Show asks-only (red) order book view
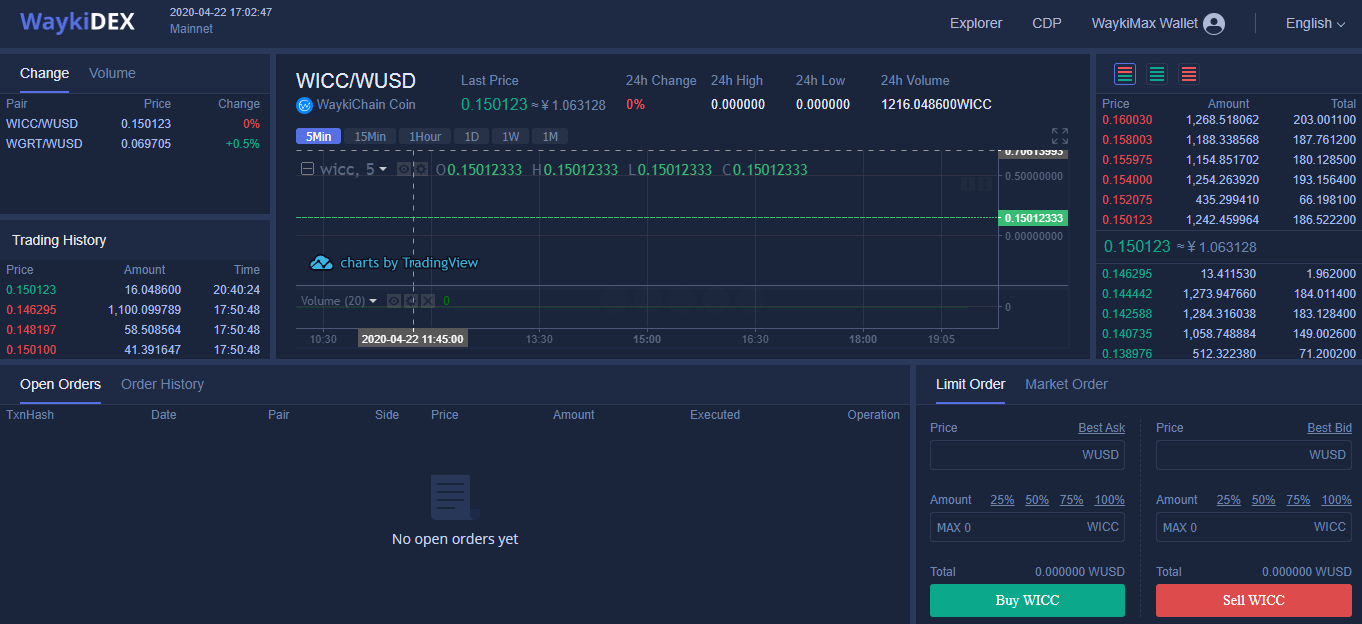 click(1189, 74)
